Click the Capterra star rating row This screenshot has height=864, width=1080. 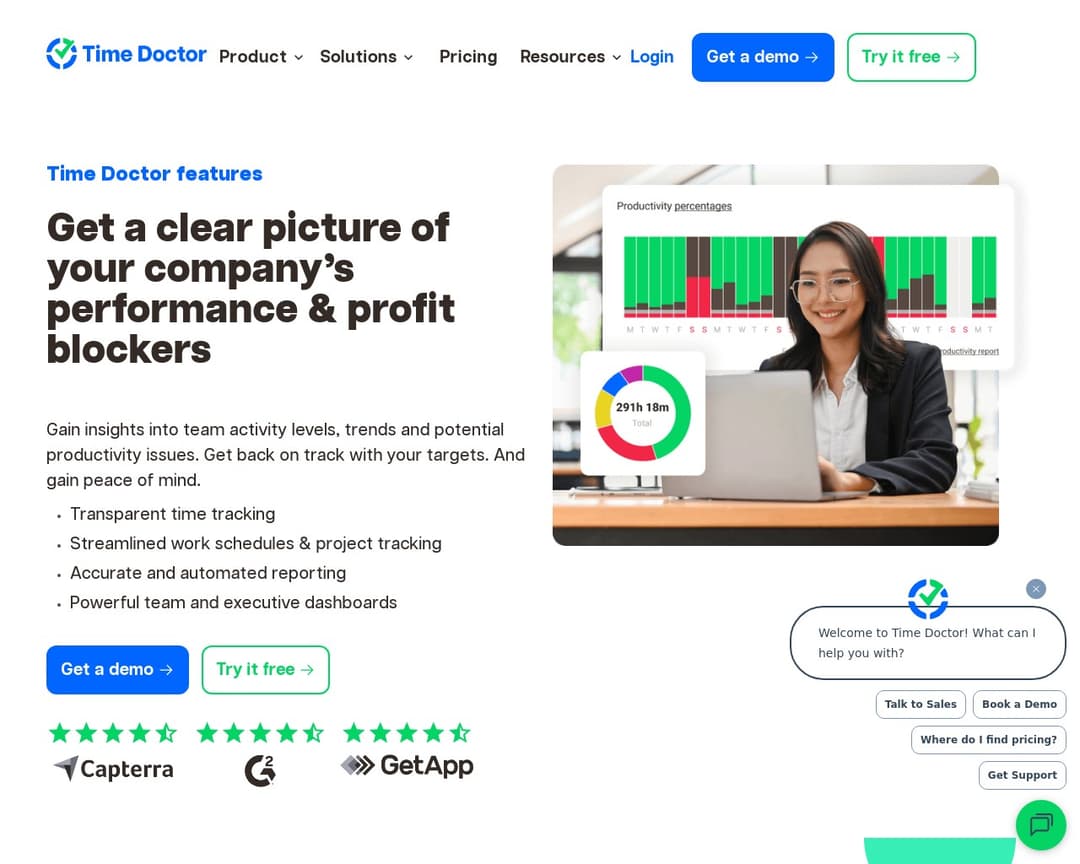113,732
